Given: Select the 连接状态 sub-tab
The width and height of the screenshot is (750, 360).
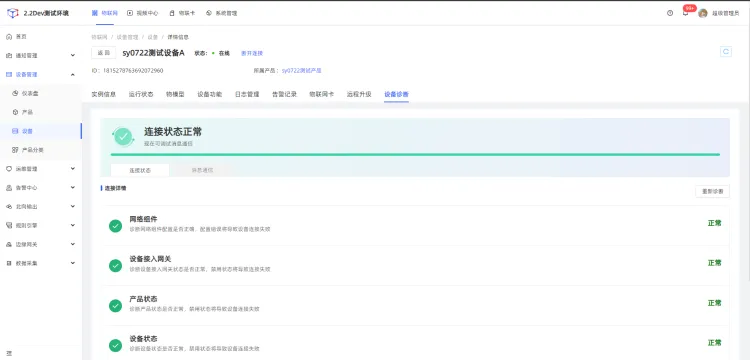Looking at the screenshot, I should coord(140,170).
